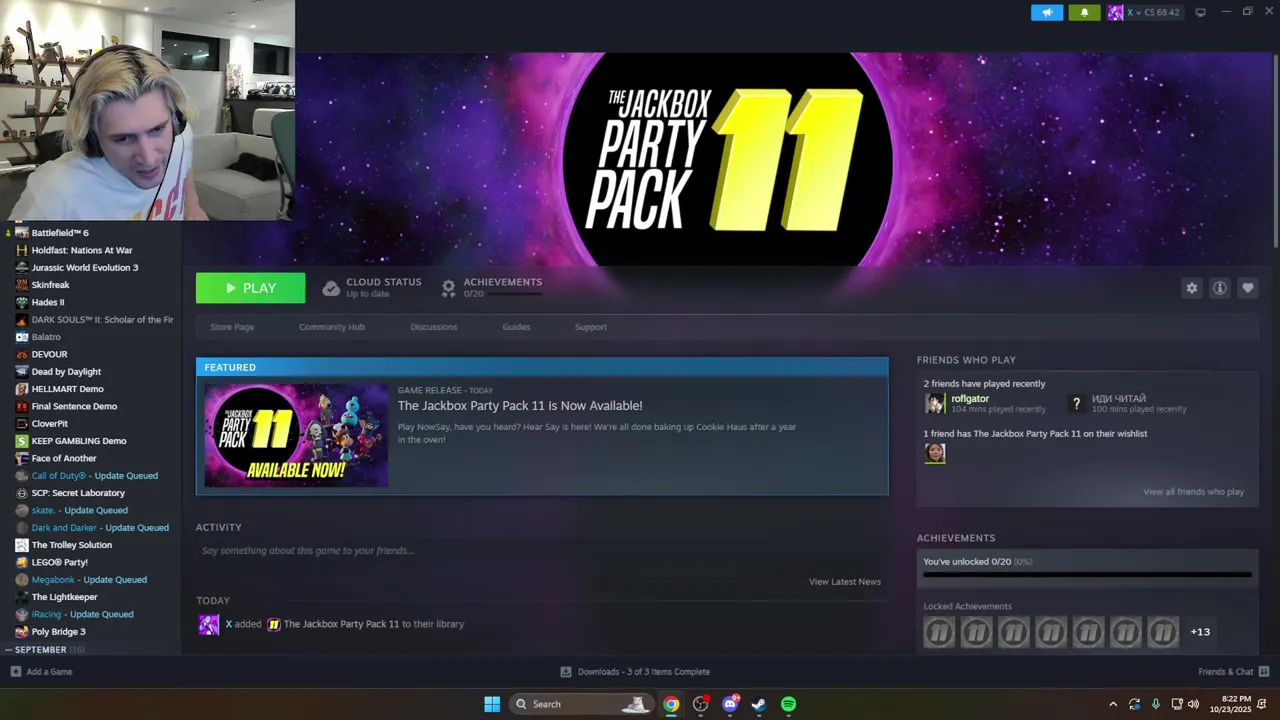Open the wishlist friend's avatar
The height and width of the screenshot is (720, 1280).
(x=934, y=453)
